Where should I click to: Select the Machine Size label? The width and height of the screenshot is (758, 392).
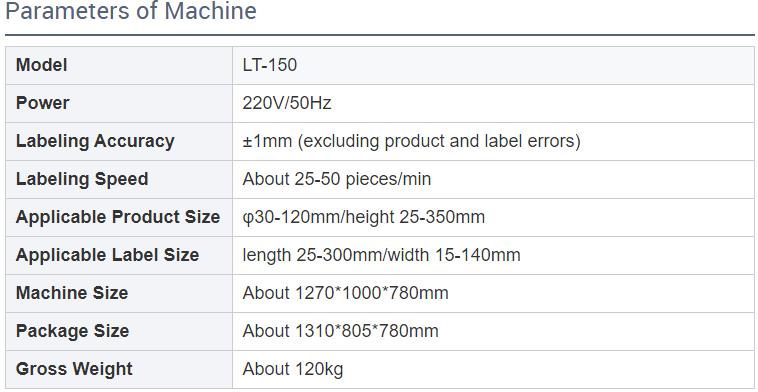pos(72,293)
